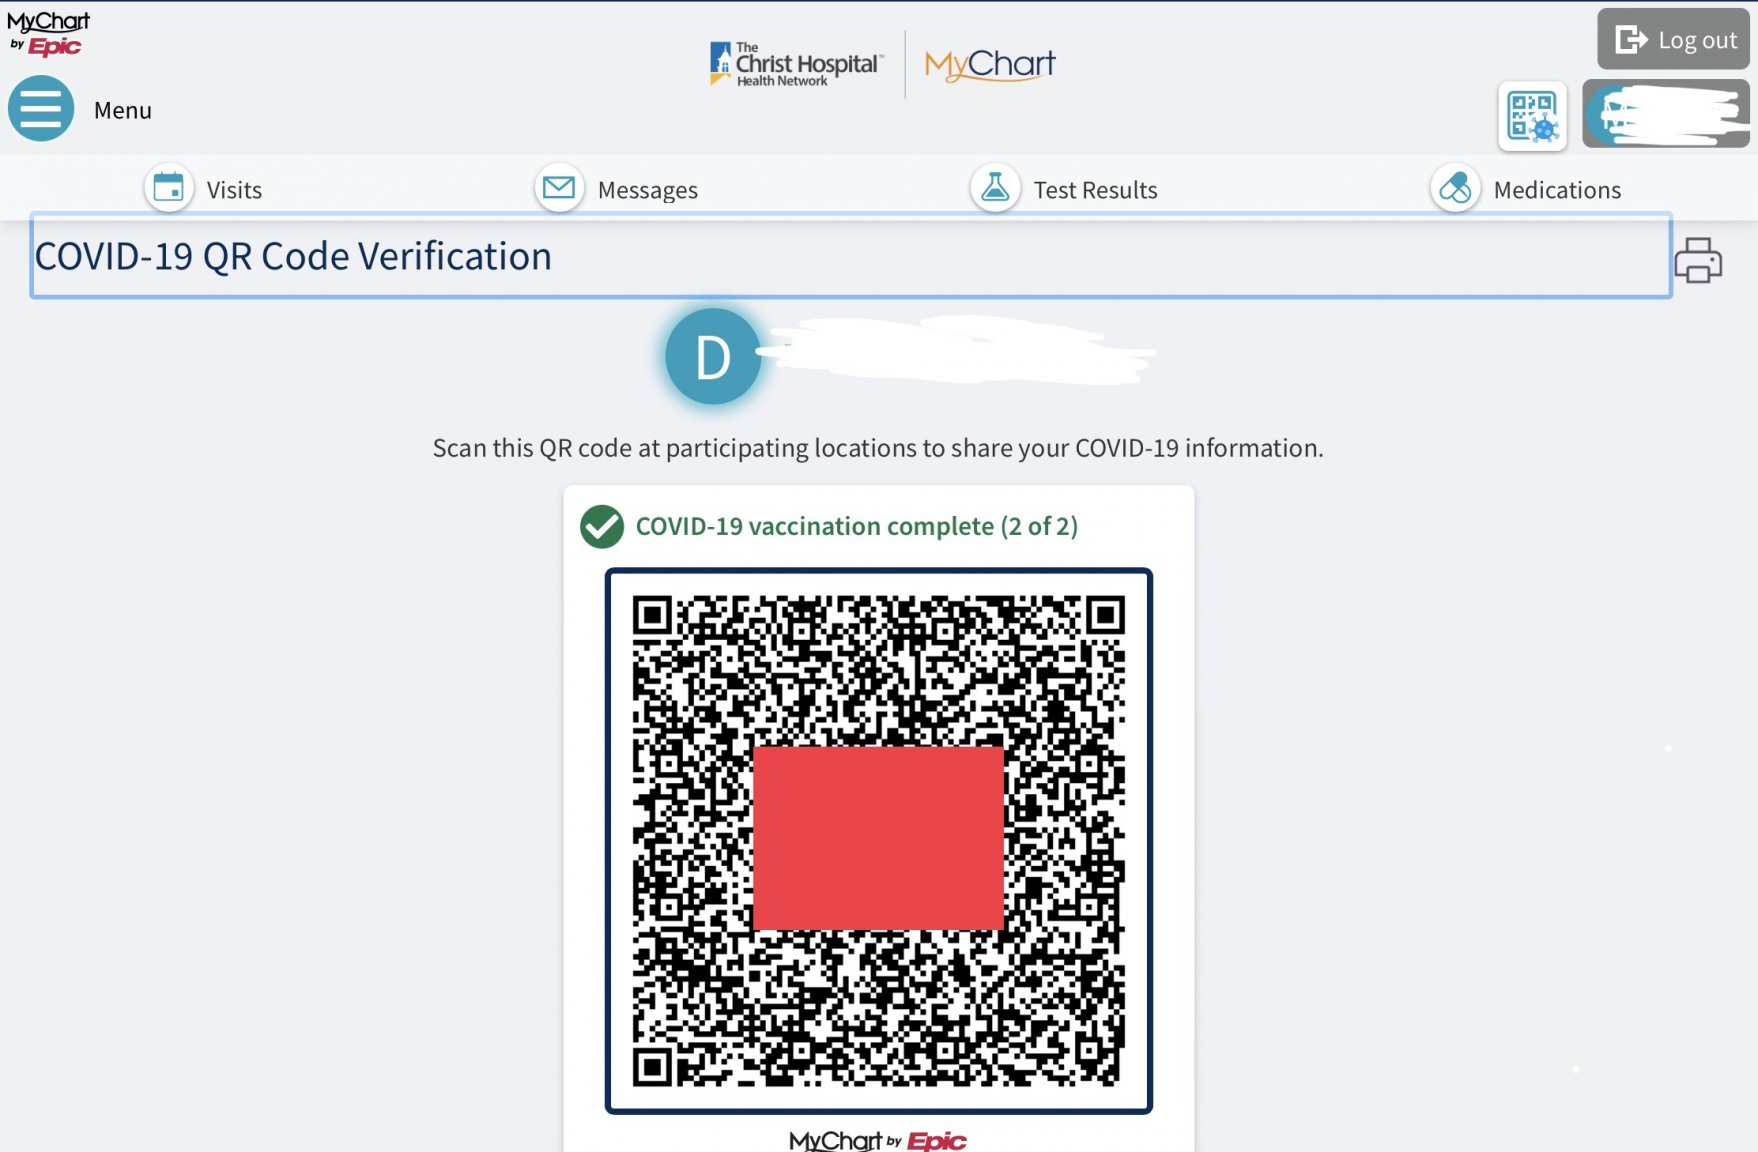
Task: Open the COVID-19 QR code shortcut icon
Action: pos(1532,116)
